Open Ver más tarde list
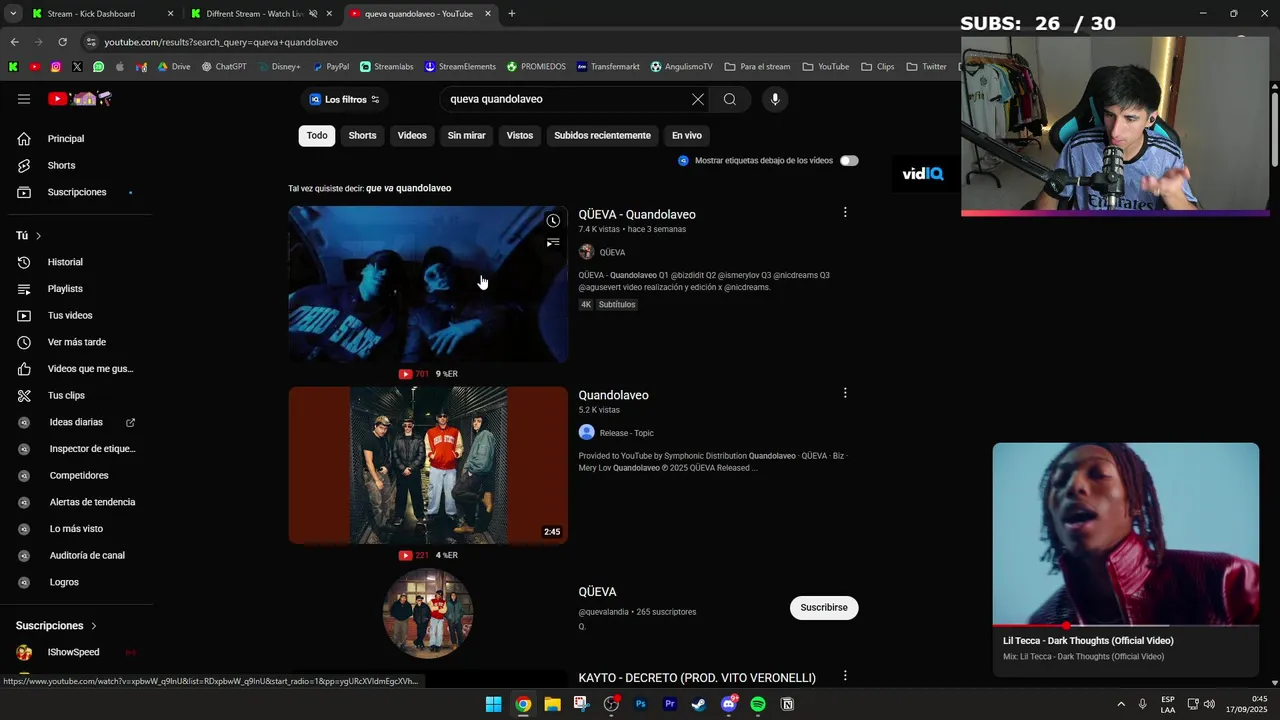 click(76, 342)
